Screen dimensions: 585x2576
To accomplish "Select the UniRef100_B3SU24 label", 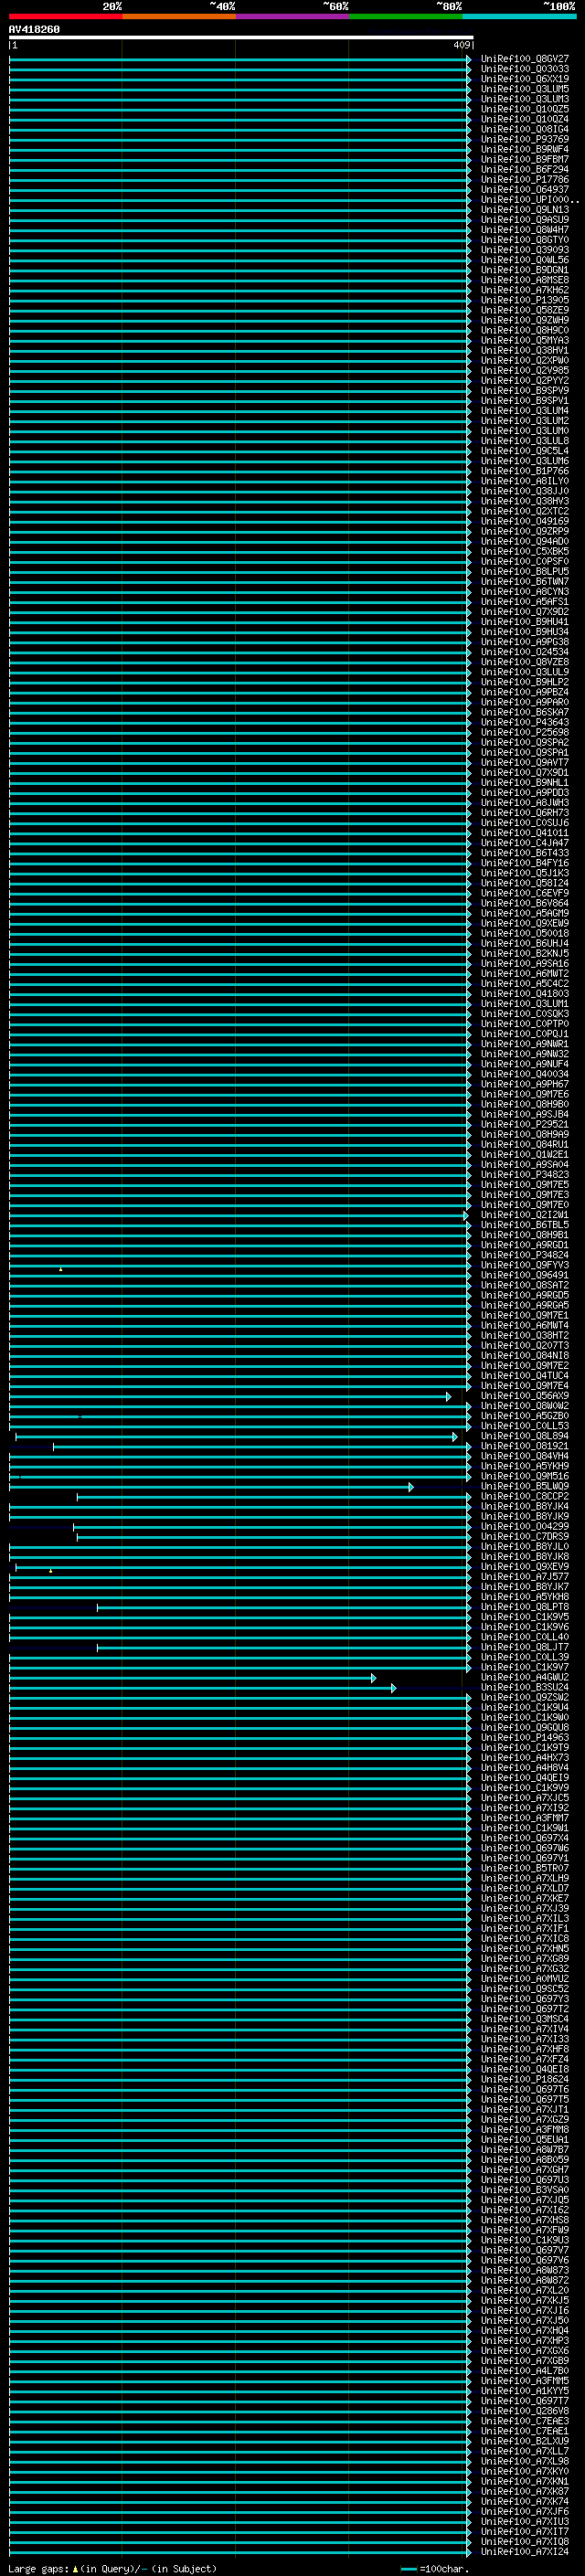I will (x=525, y=1687).
